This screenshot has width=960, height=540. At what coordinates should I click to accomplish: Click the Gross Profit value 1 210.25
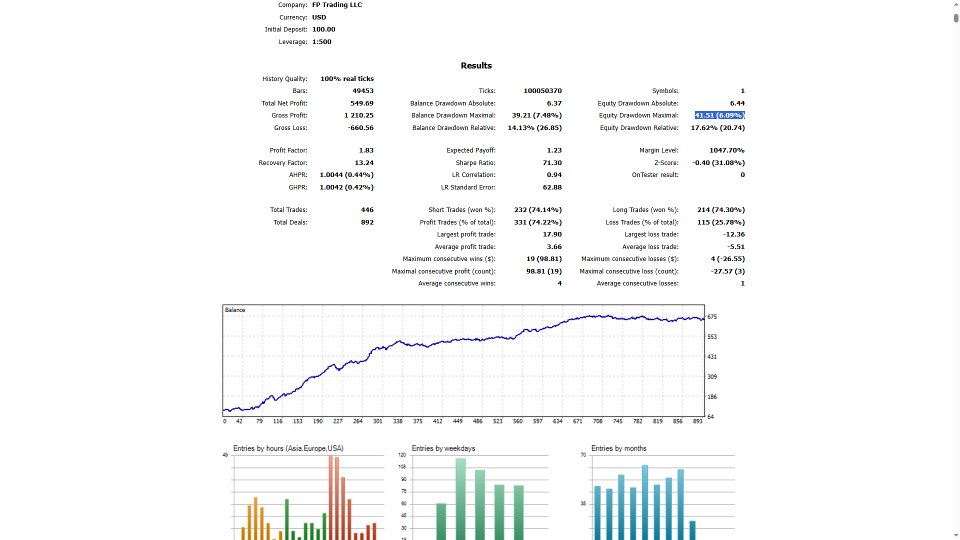pos(359,115)
